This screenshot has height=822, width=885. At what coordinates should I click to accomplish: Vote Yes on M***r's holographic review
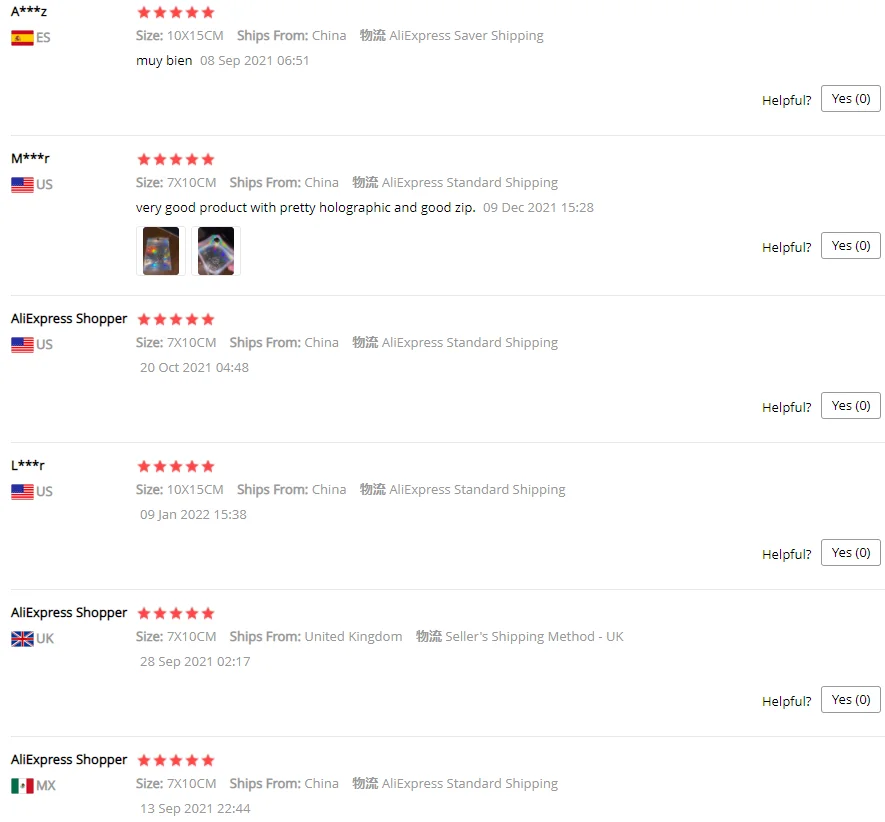click(x=851, y=246)
